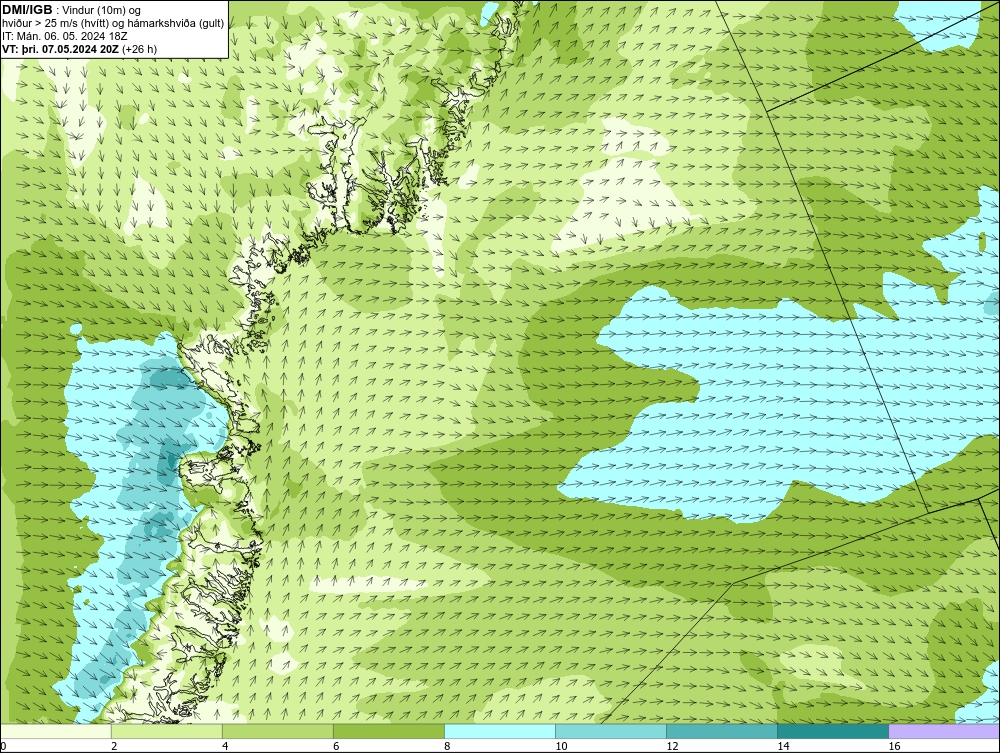Click the 14–16 m/s dark teal legend swatch

point(832,731)
